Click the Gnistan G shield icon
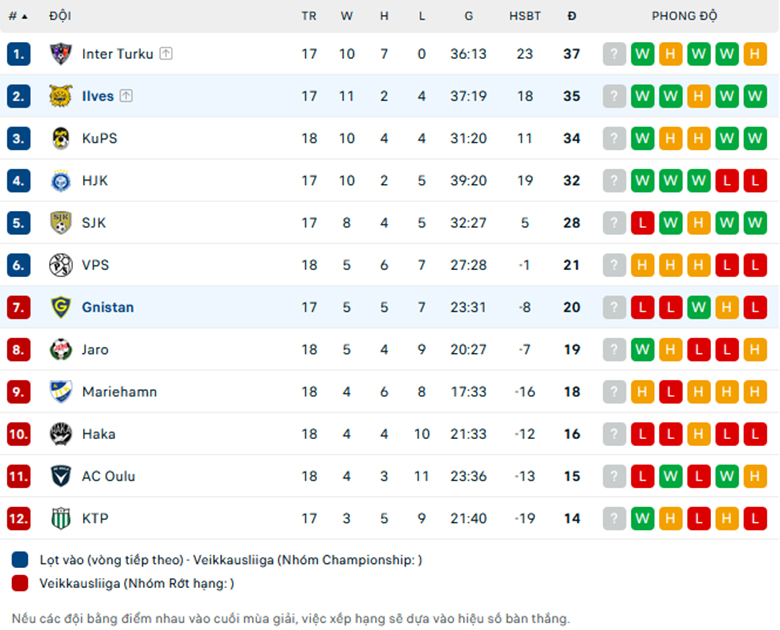The width and height of the screenshot is (780, 630). [x=61, y=308]
